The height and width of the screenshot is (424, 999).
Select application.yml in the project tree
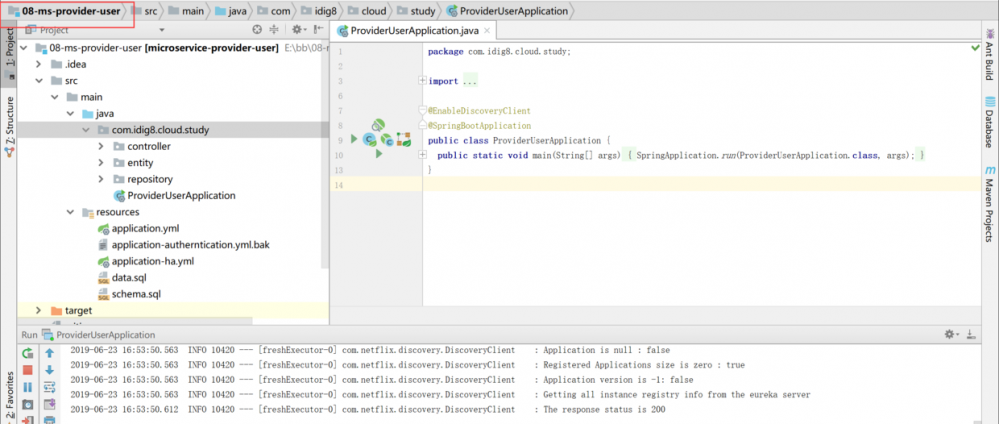point(145,229)
